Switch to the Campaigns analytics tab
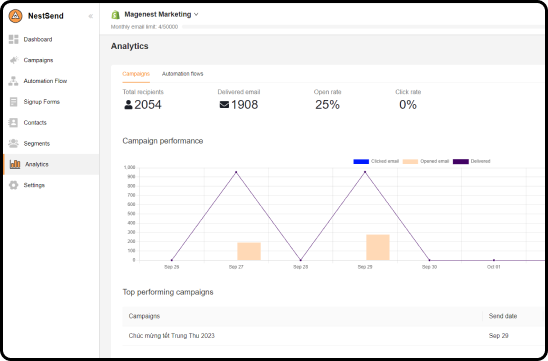This screenshot has height=361, width=548. (136, 74)
